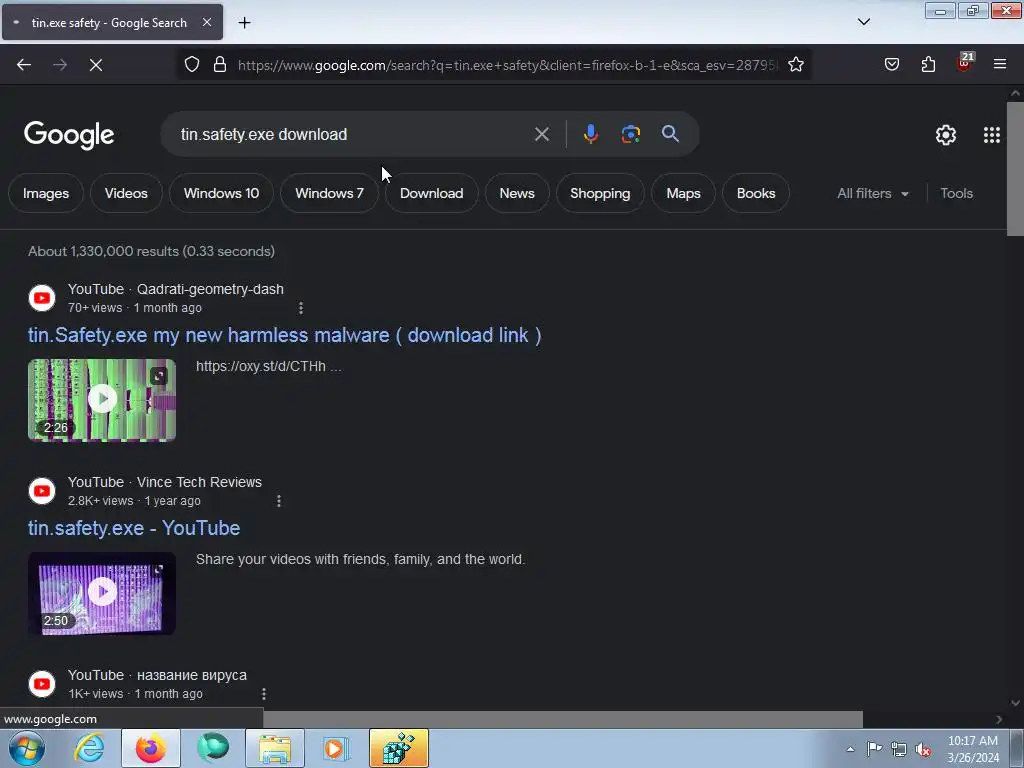
Task: Click the vertical scrollbar thumb
Action: click(x=1015, y=168)
